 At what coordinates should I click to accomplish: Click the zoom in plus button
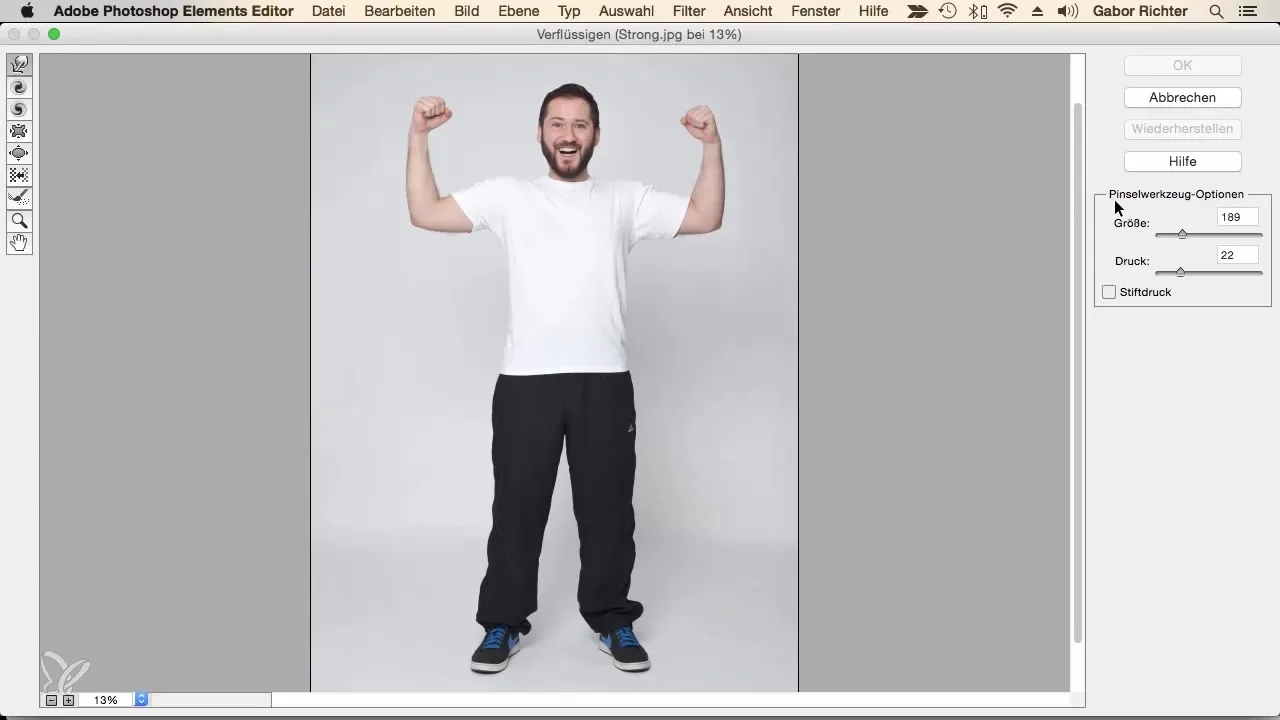[x=68, y=700]
